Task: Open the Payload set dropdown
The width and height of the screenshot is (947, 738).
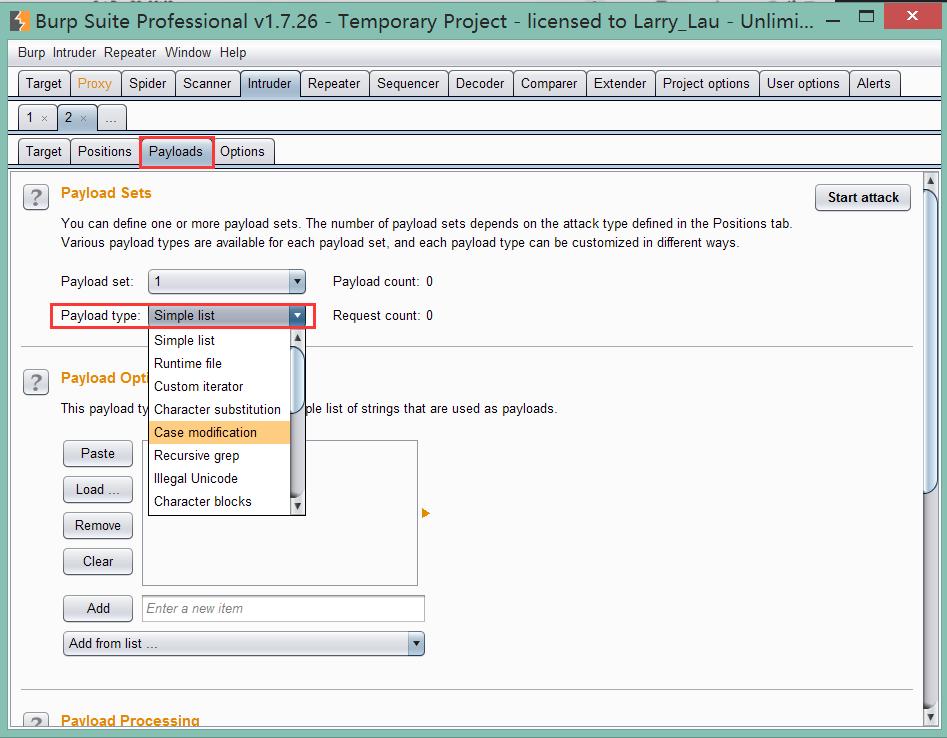Action: [x=226, y=281]
